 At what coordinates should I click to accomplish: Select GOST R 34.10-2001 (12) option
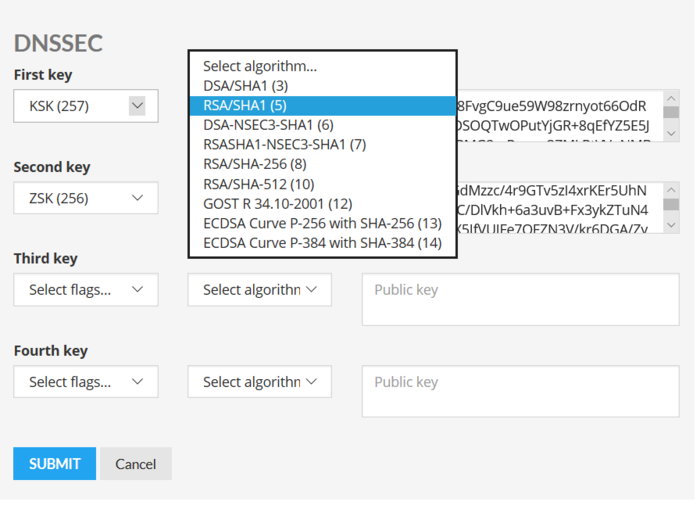coord(322,204)
